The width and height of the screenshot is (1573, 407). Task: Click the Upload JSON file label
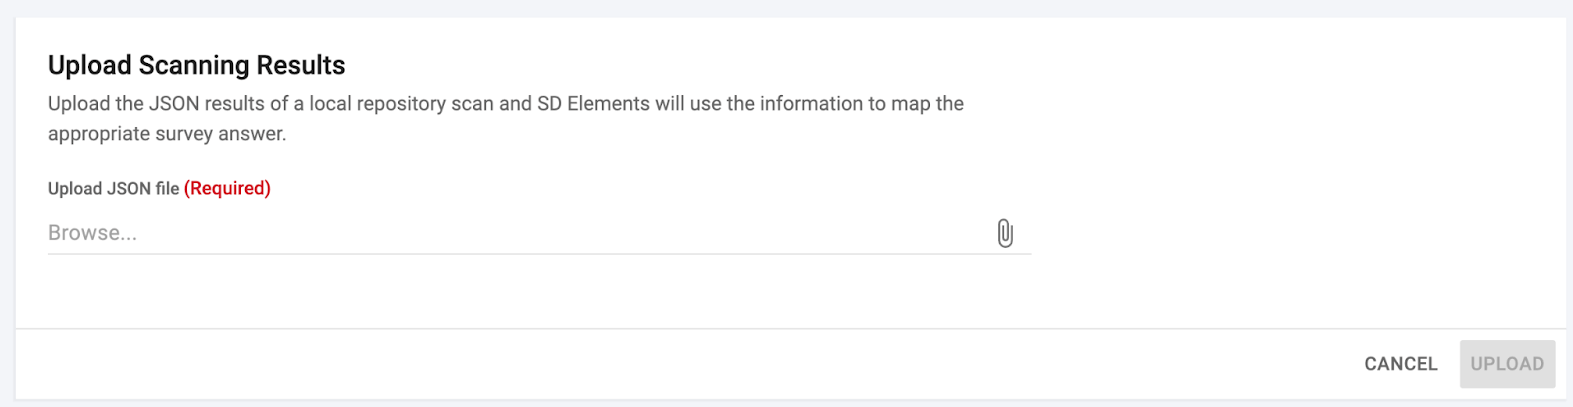point(114,188)
